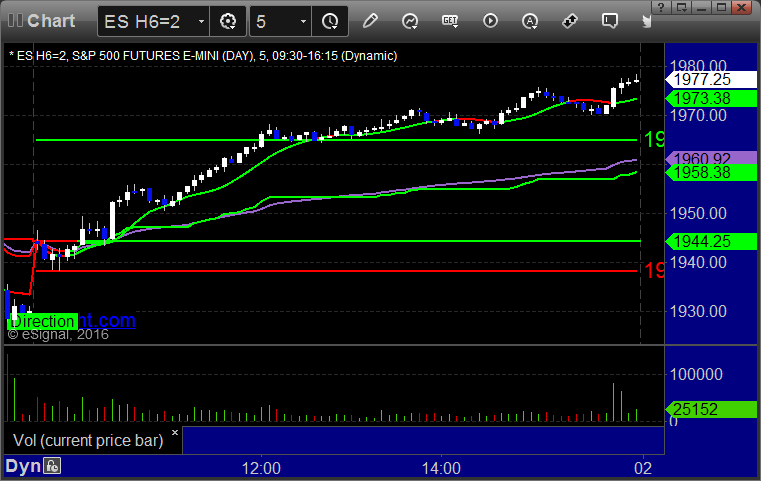Image resolution: width=761 pixels, height=481 pixels.
Task: Close the Vol (current price bar) panel
Action: tap(175, 432)
